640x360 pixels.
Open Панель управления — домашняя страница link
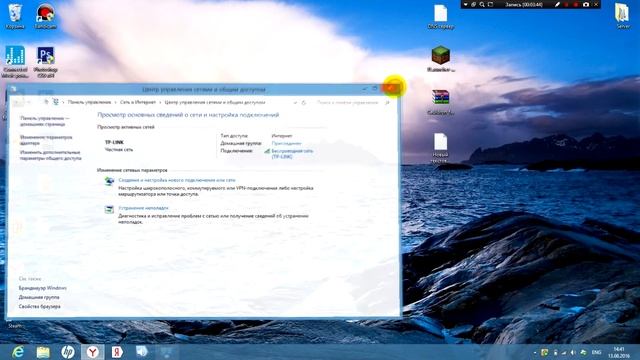(45, 121)
